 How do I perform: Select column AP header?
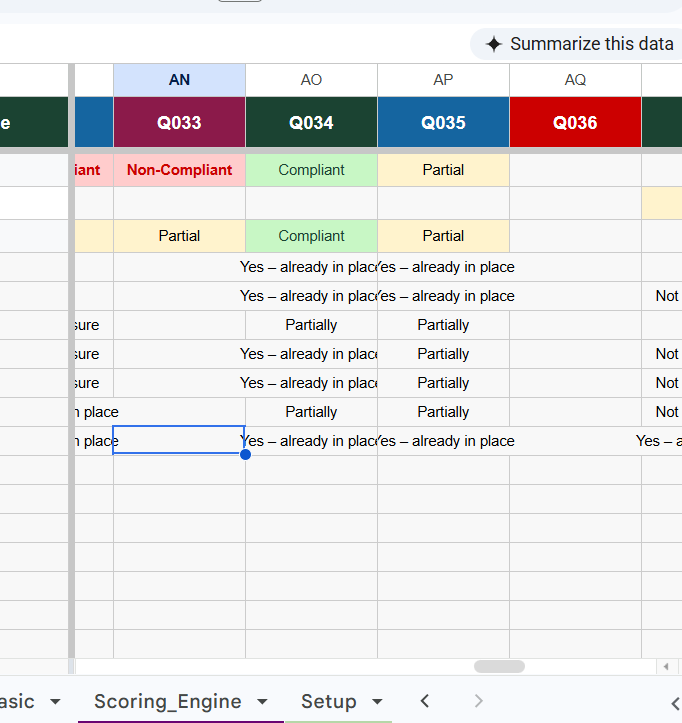[x=443, y=80]
